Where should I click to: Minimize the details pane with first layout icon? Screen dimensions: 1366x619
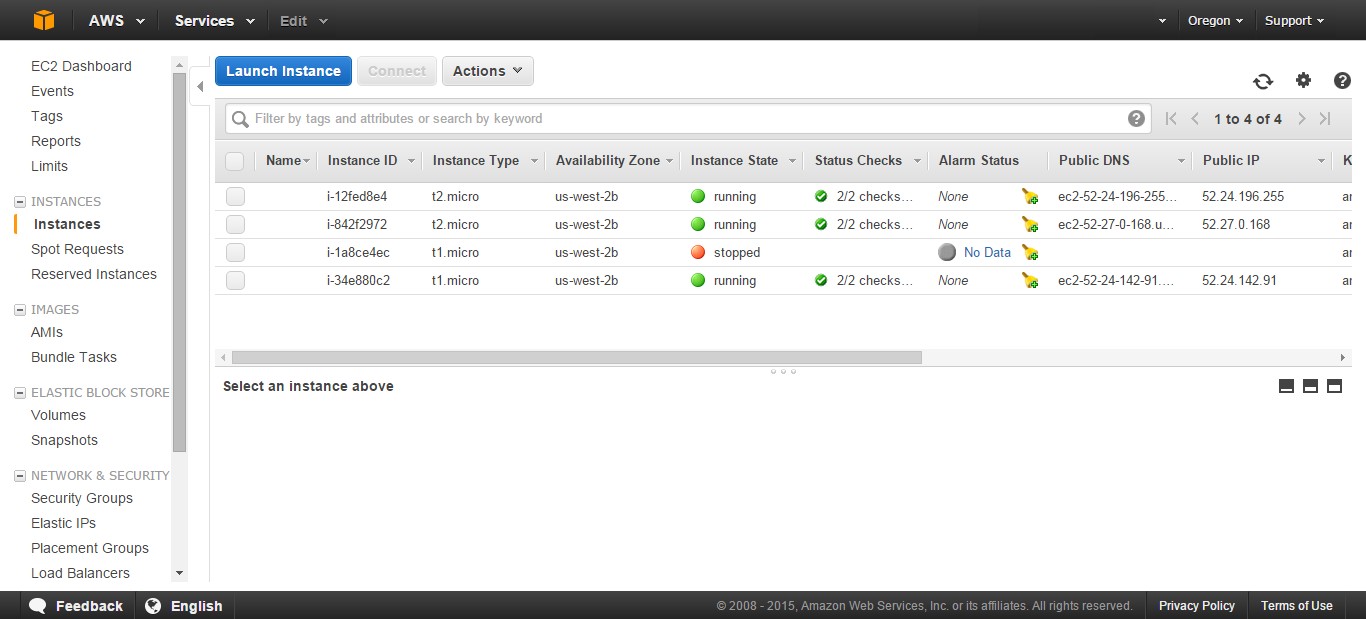coord(1287,386)
